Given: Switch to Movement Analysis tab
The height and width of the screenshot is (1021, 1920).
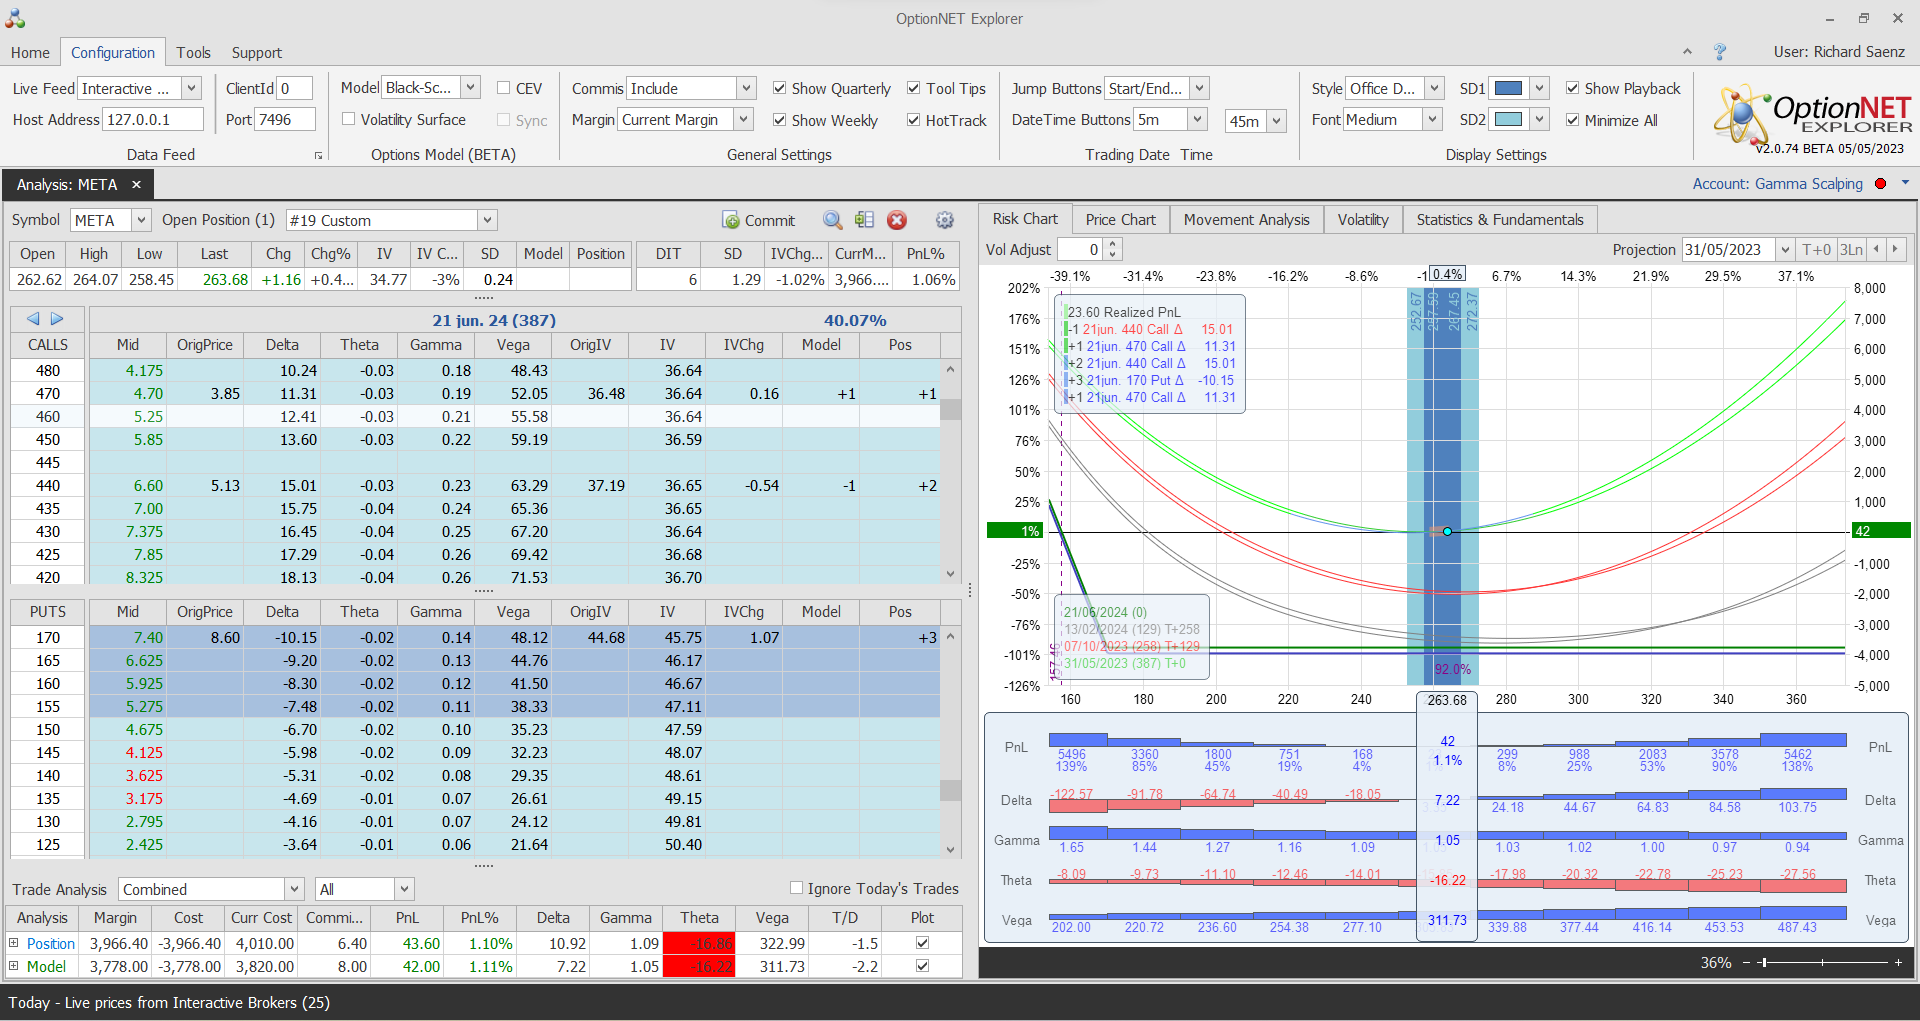Looking at the screenshot, I should pyautogui.click(x=1246, y=220).
